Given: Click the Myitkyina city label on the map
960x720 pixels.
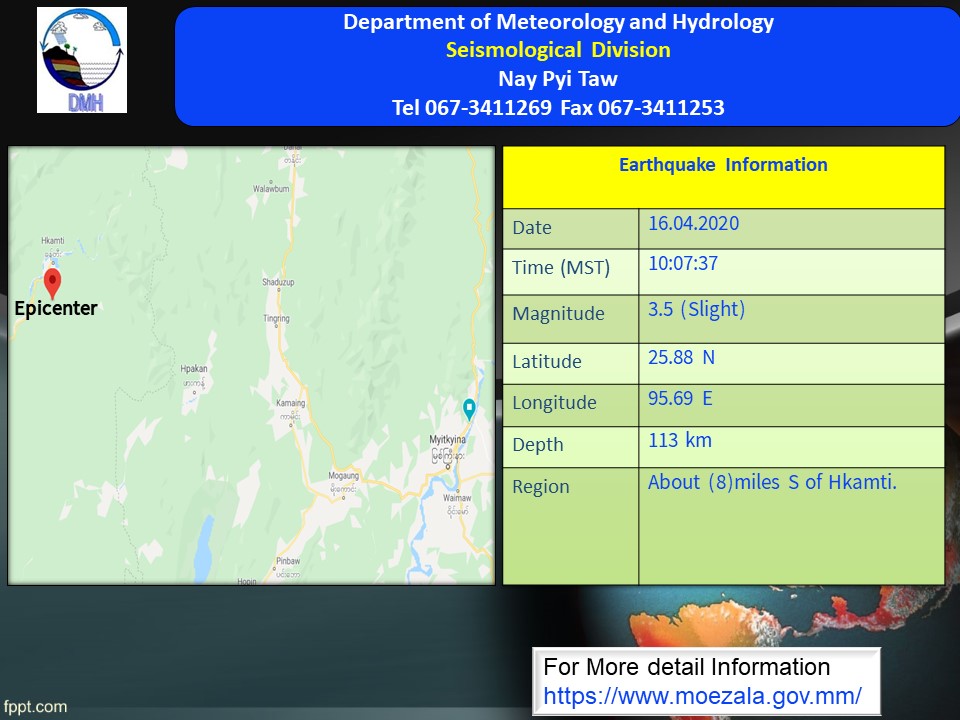Looking at the screenshot, I should tap(448, 440).
